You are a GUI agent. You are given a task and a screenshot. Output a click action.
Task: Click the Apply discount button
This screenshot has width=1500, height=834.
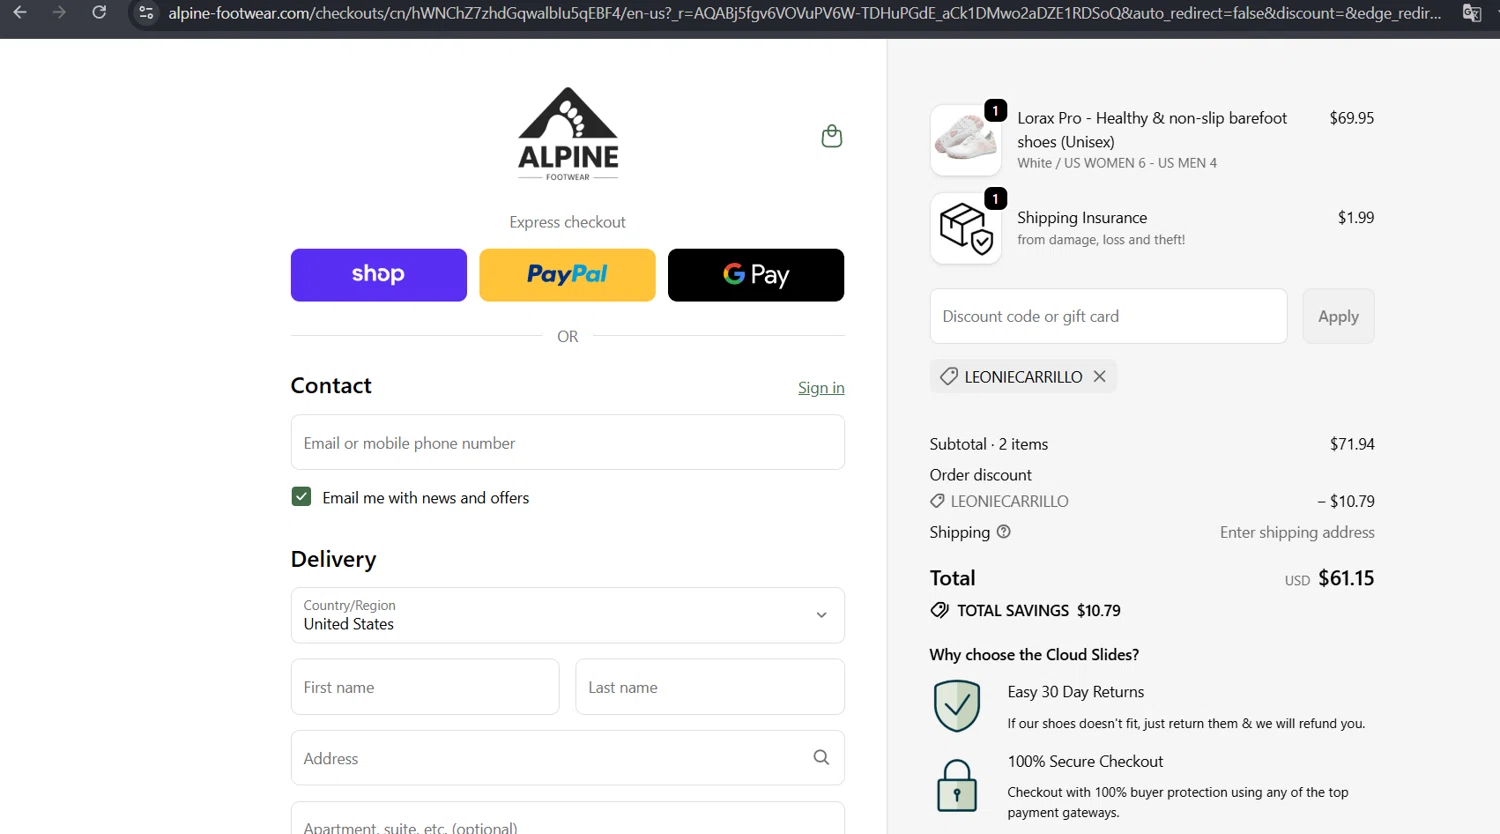1338,316
